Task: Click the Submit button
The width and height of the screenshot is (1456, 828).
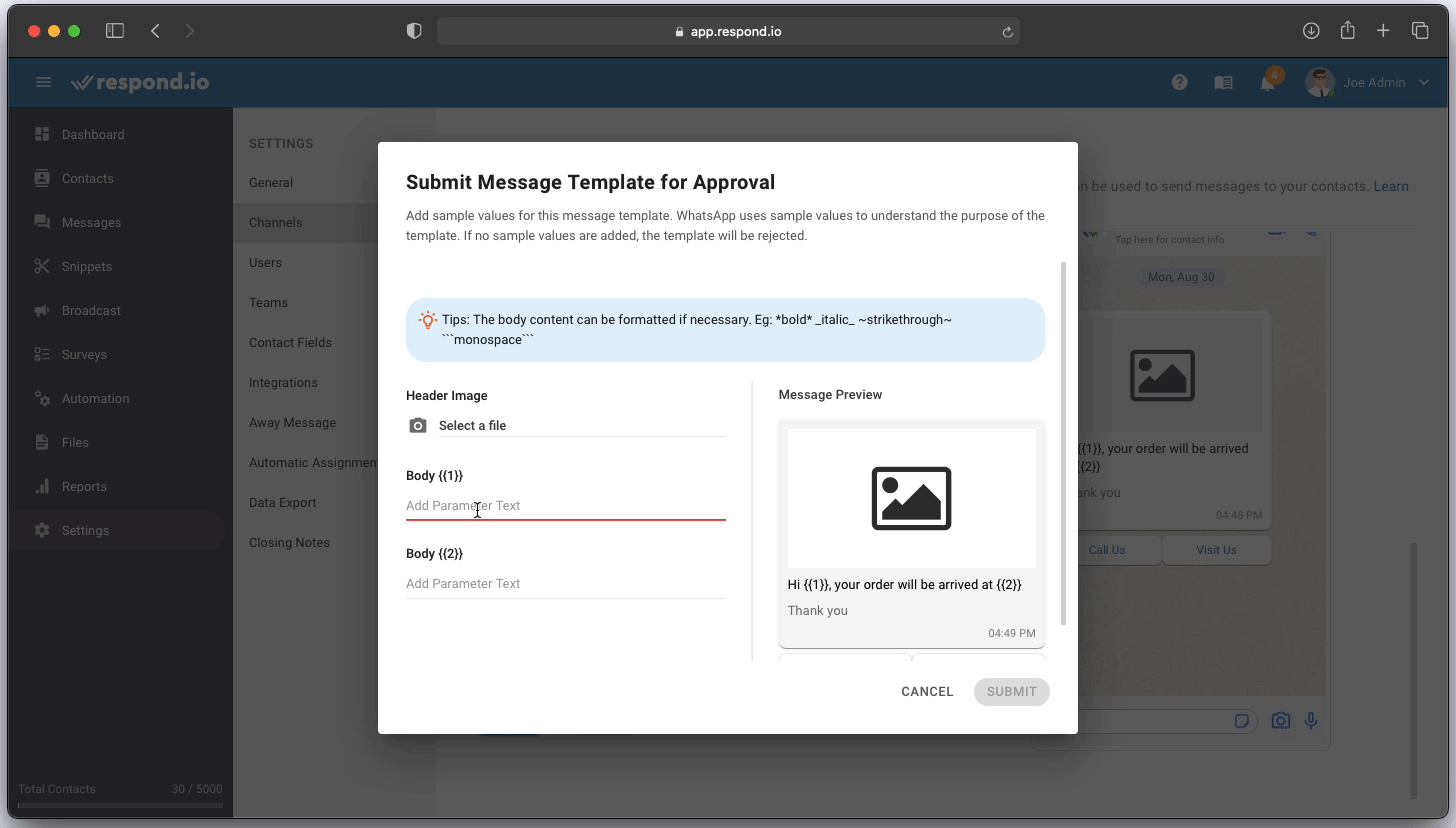Action: (x=1012, y=692)
